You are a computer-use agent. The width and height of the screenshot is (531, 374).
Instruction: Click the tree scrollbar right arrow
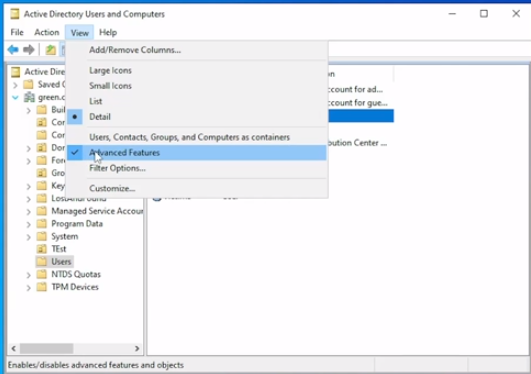pyautogui.click(x=137, y=349)
